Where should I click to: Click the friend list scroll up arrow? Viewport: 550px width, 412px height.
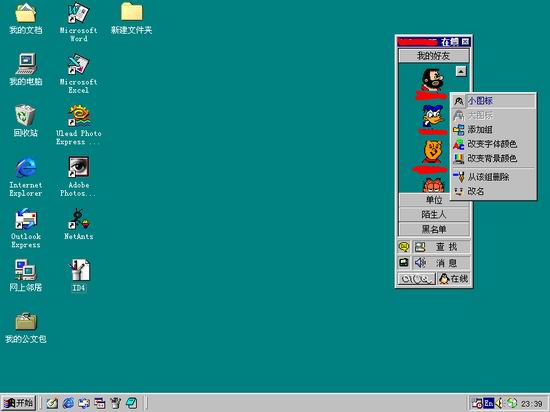461,72
